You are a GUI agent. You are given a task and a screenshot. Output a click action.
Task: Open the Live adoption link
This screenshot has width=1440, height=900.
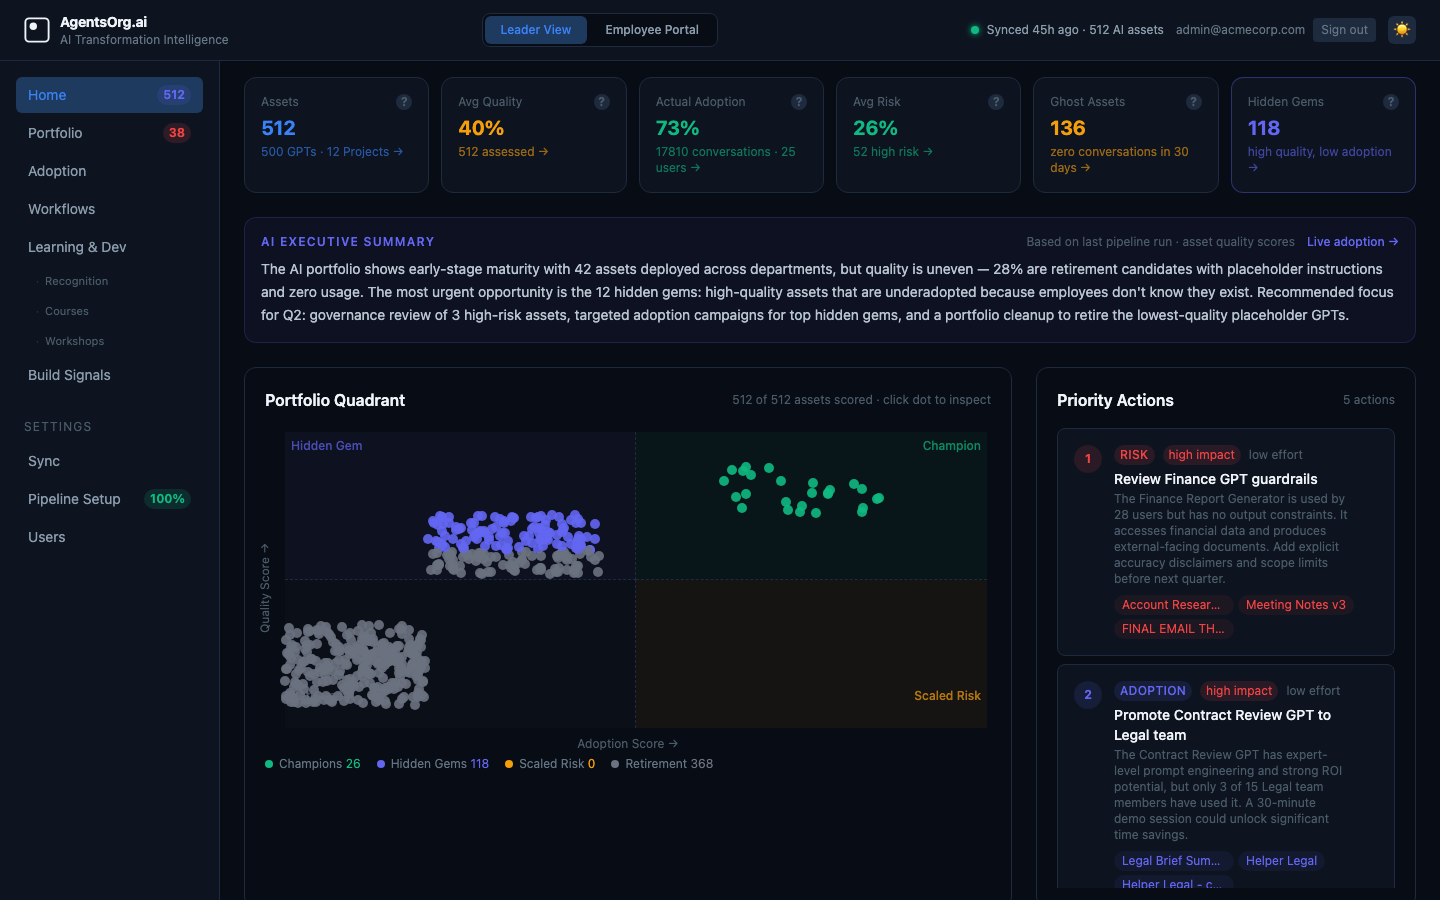[1351, 242]
